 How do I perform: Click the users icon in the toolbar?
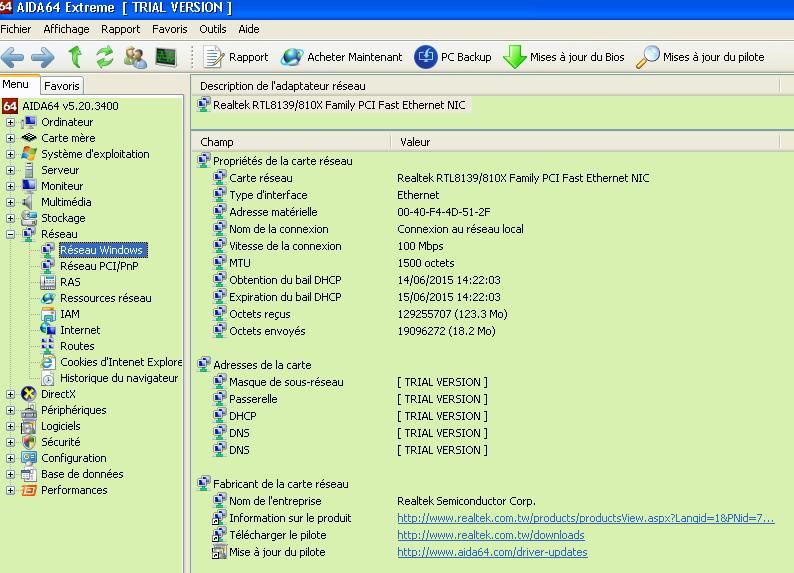[135, 57]
